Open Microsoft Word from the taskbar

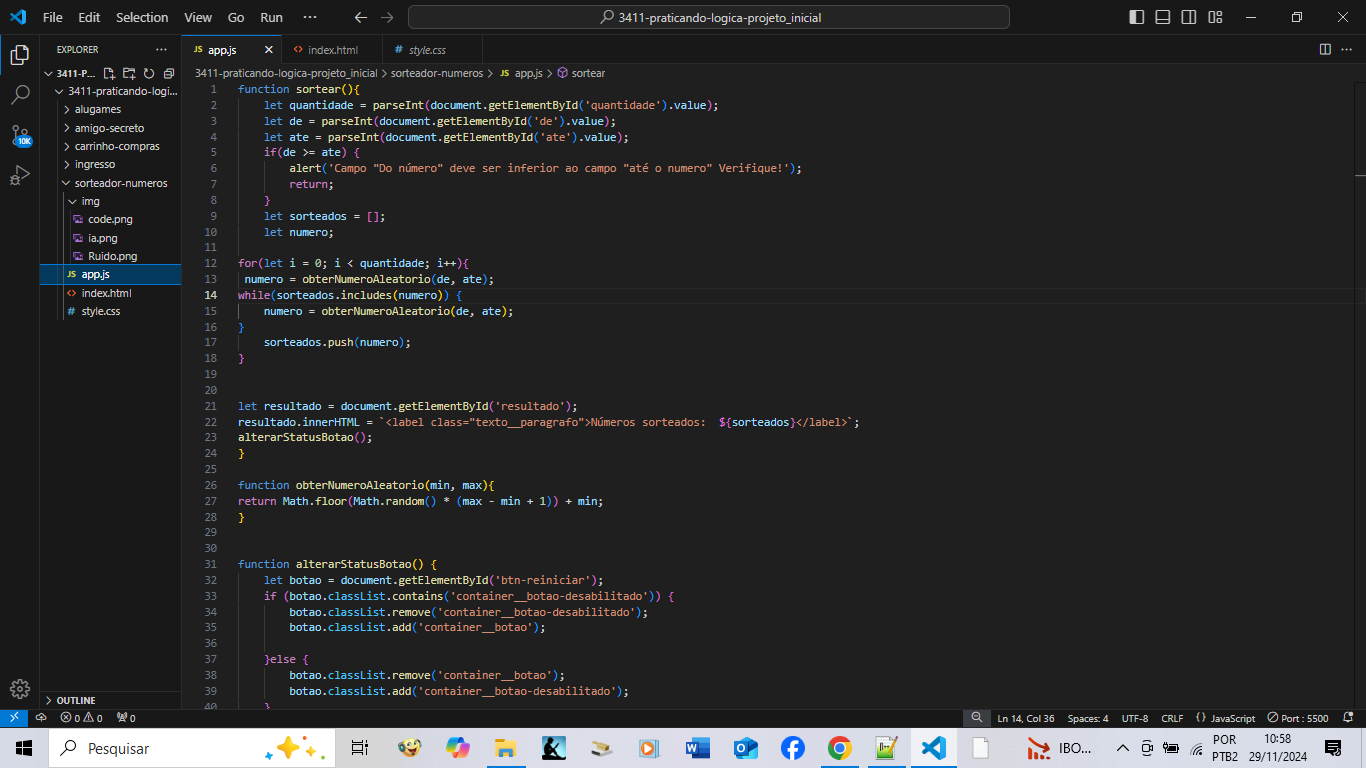click(698, 748)
